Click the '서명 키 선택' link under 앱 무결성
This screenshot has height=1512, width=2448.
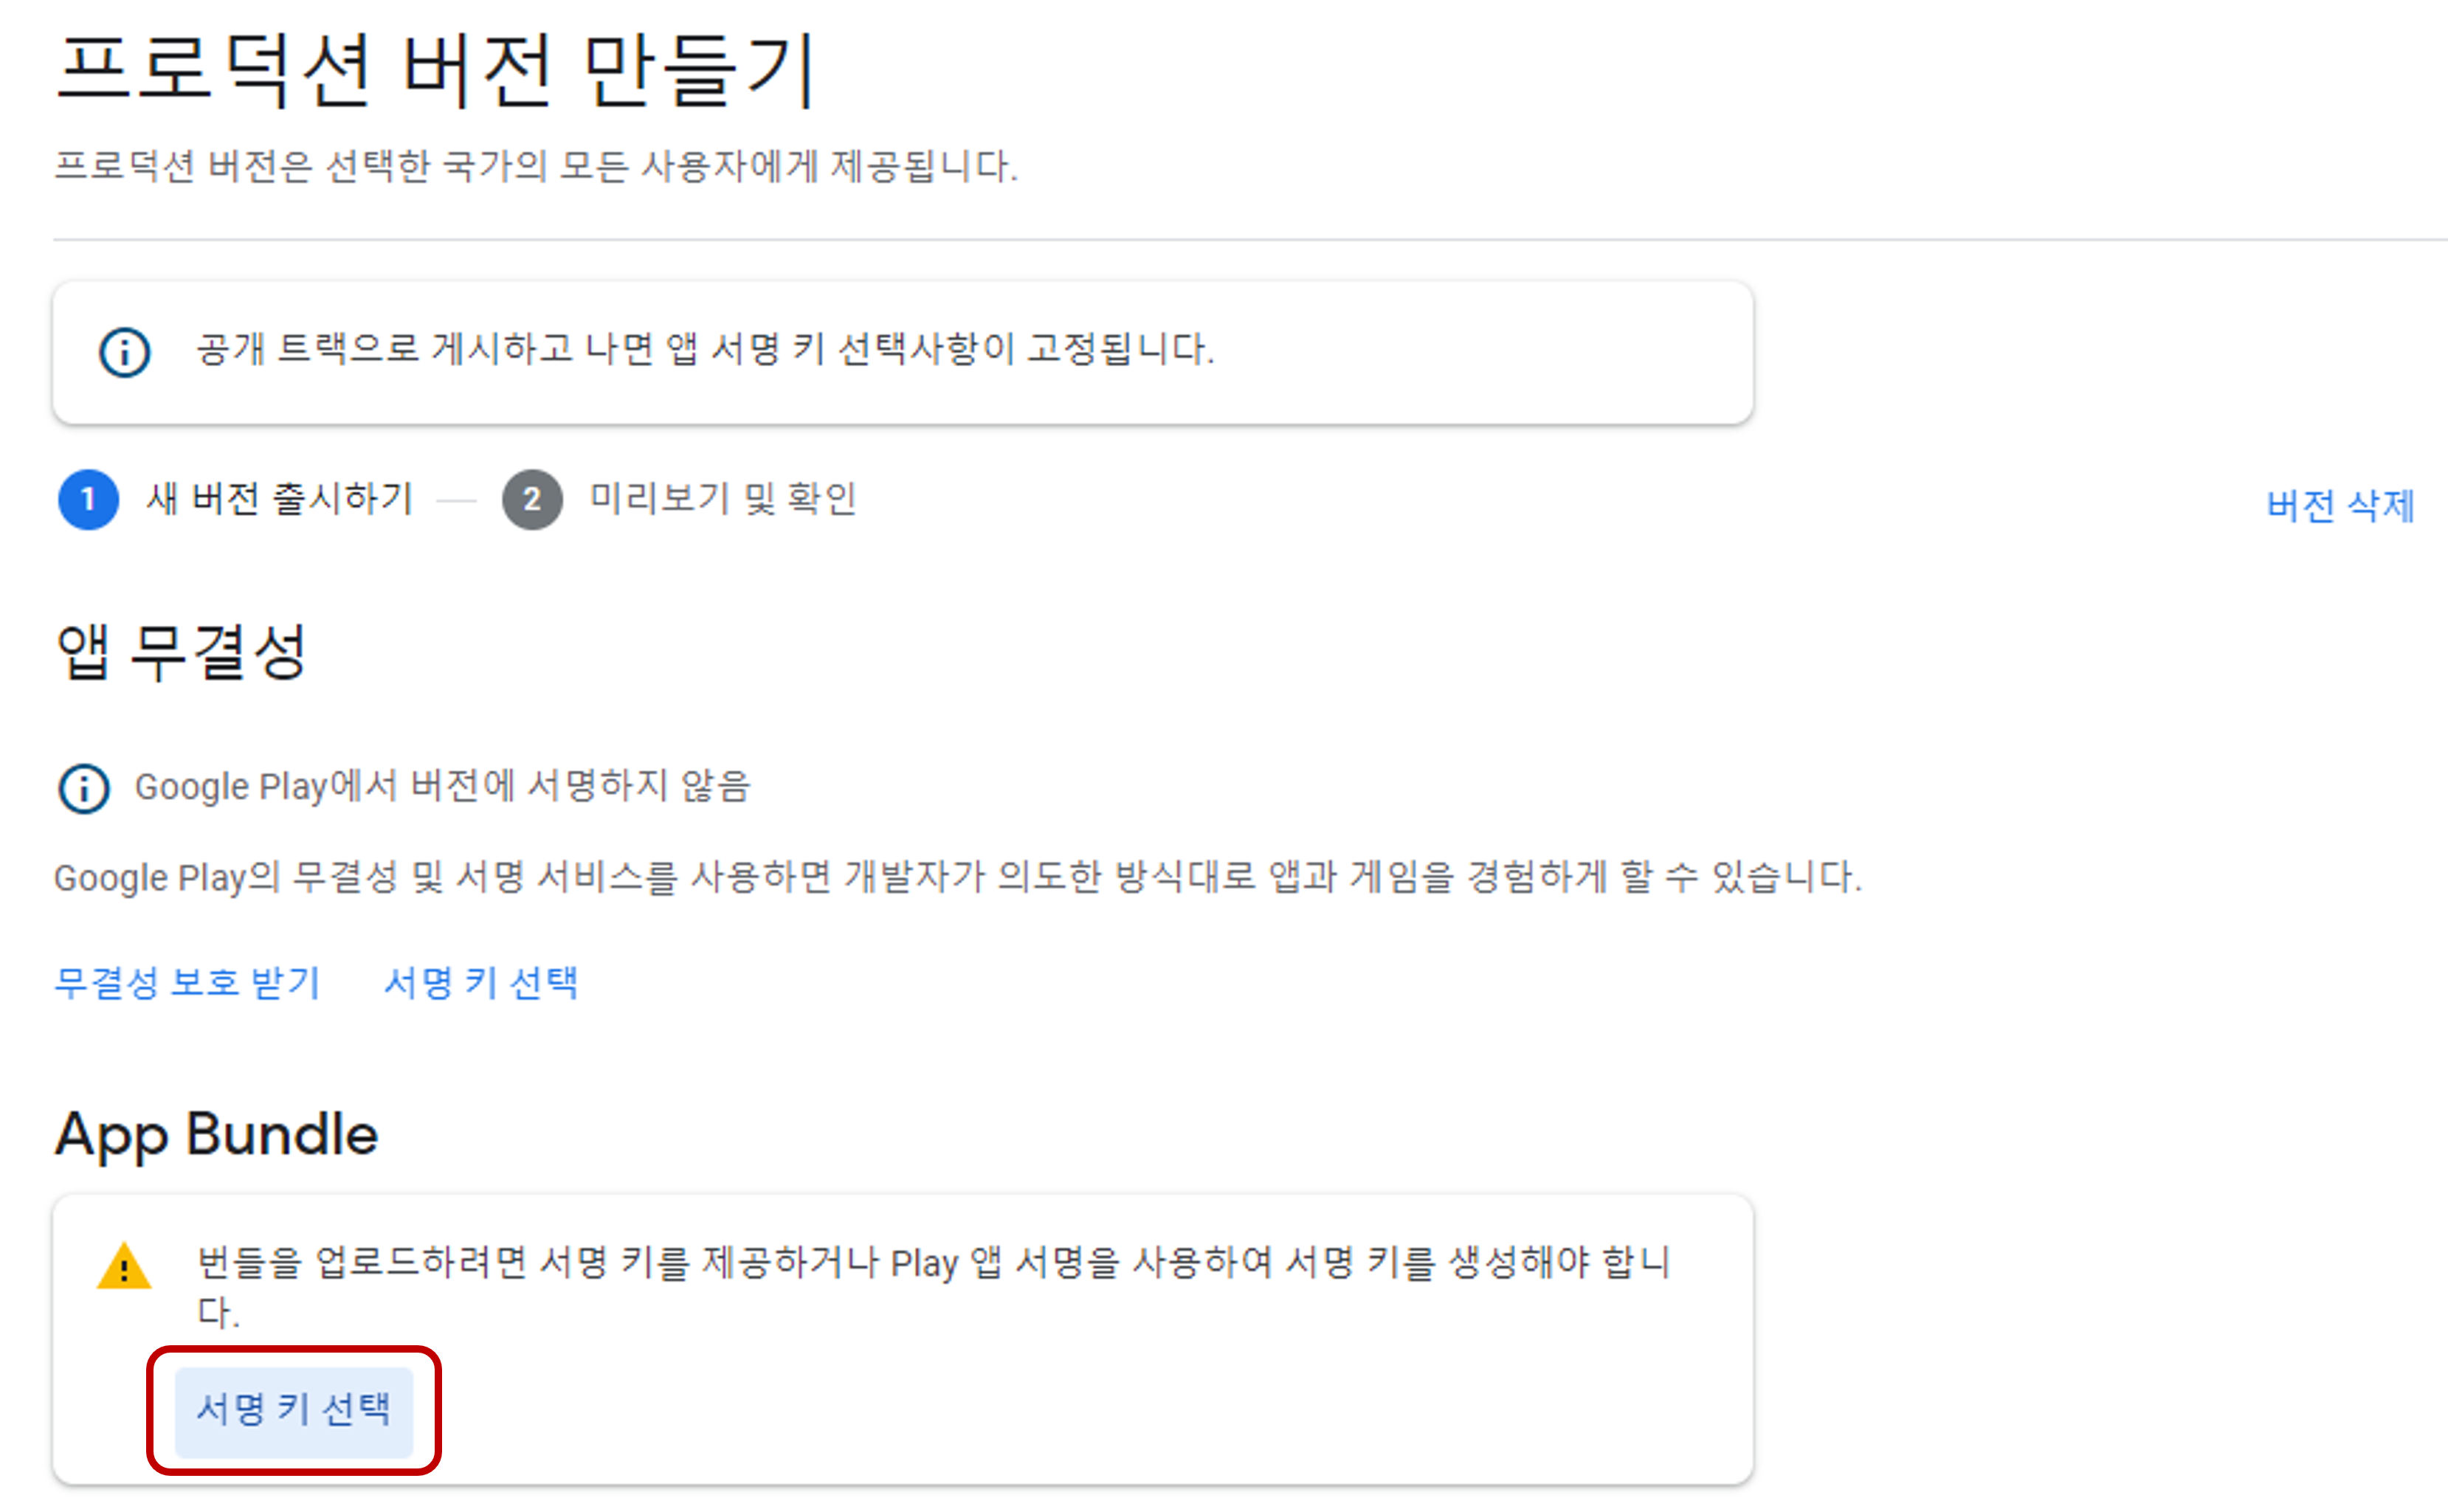click(x=481, y=983)
